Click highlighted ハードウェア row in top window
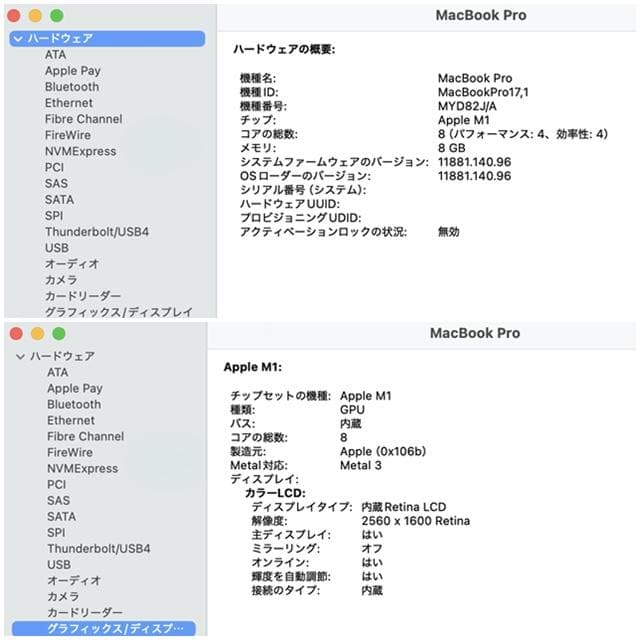 pos(107,39)
